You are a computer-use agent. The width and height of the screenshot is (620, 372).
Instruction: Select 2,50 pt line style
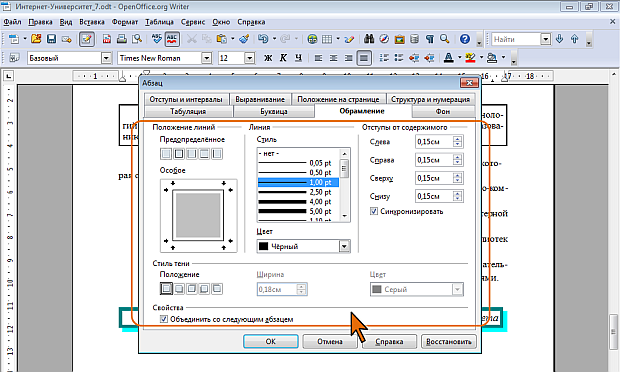(x=298, y=192)
